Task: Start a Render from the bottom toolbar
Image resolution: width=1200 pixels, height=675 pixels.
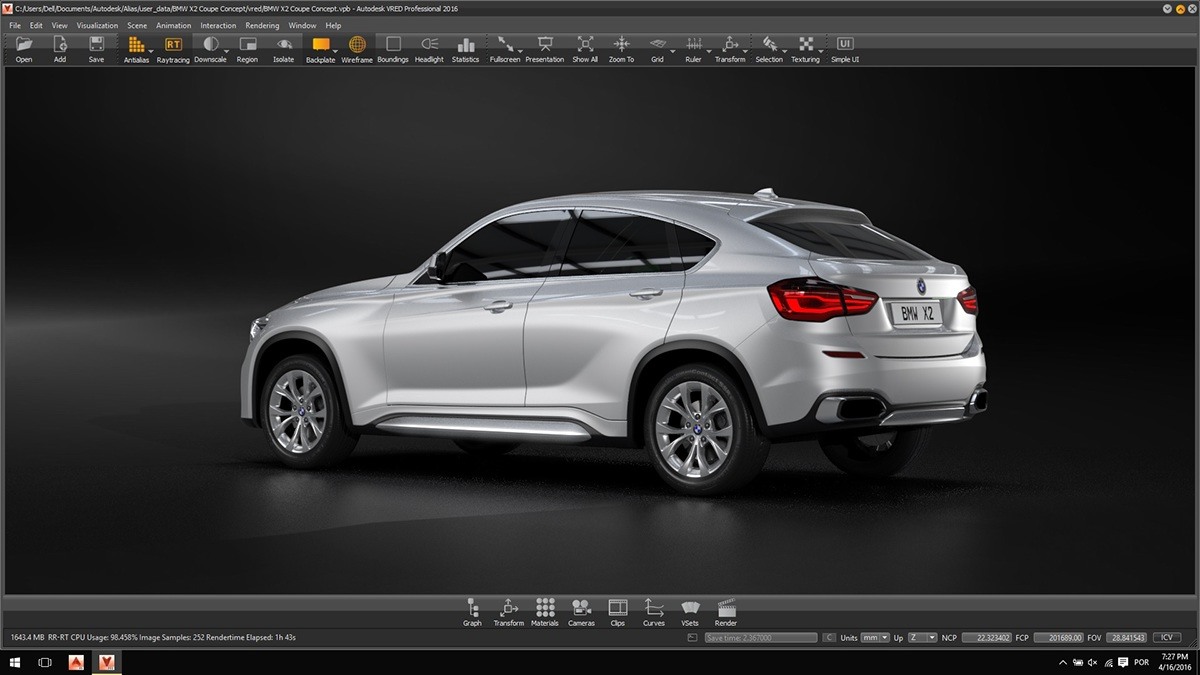Action: [x=725, y=608]
